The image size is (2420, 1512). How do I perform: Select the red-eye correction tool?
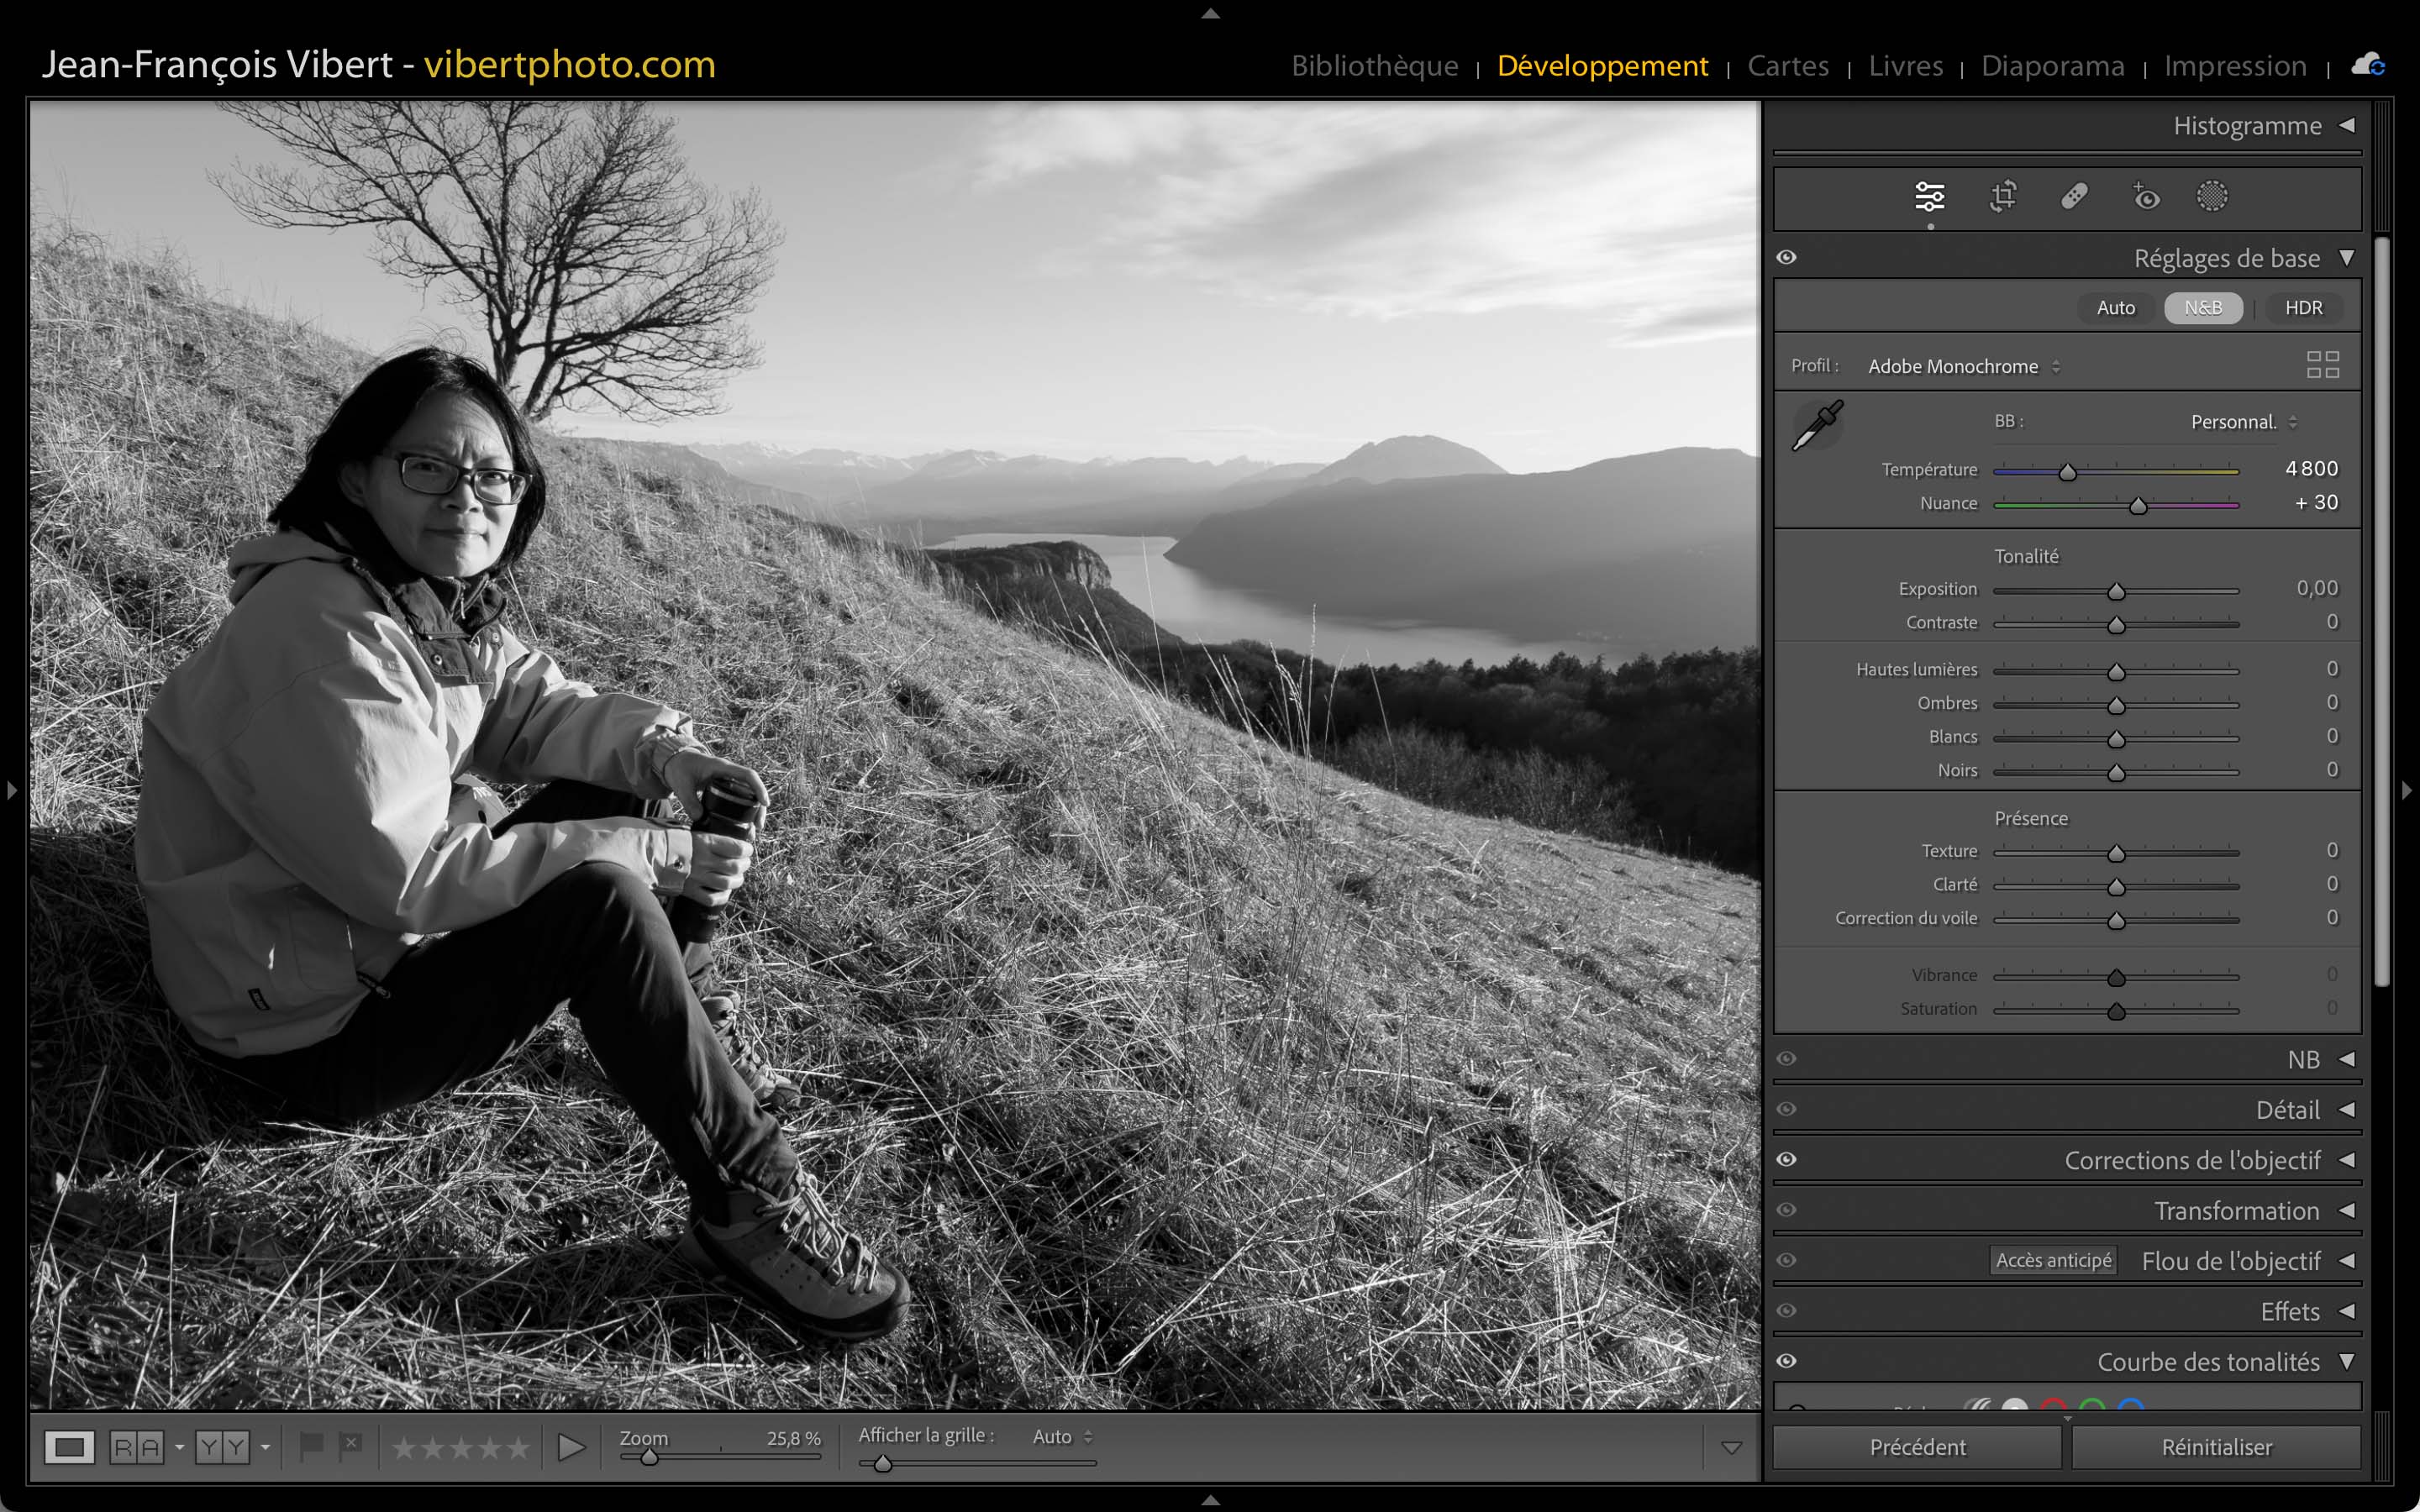2145,197
